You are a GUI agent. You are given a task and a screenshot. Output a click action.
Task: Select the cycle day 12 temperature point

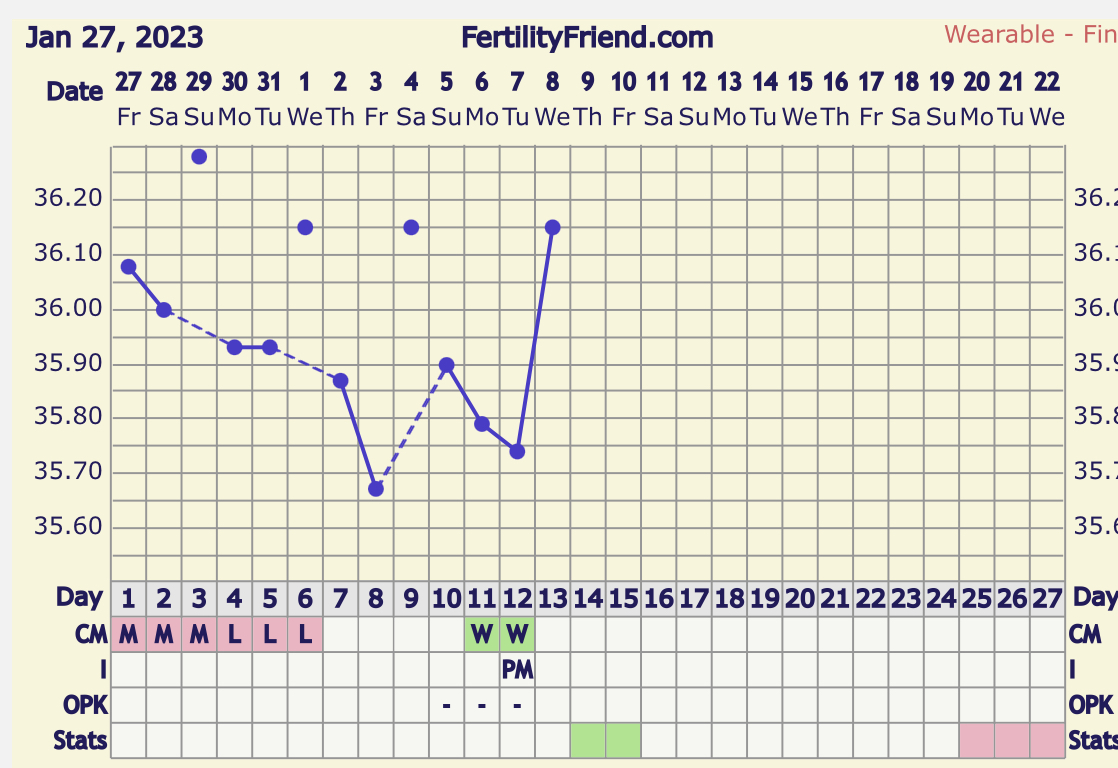(518, 451)
